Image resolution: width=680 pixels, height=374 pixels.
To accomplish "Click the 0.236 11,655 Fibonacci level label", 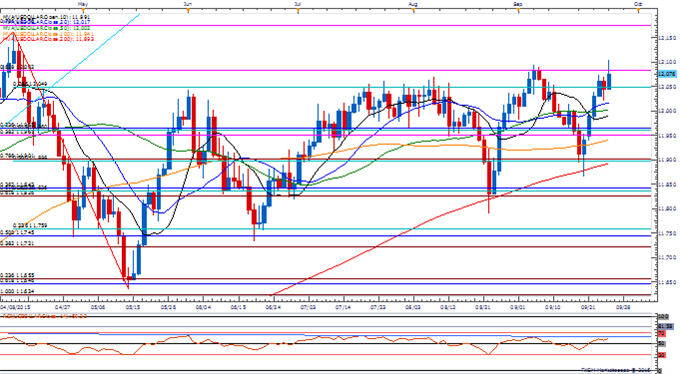I will coord(17,276).
